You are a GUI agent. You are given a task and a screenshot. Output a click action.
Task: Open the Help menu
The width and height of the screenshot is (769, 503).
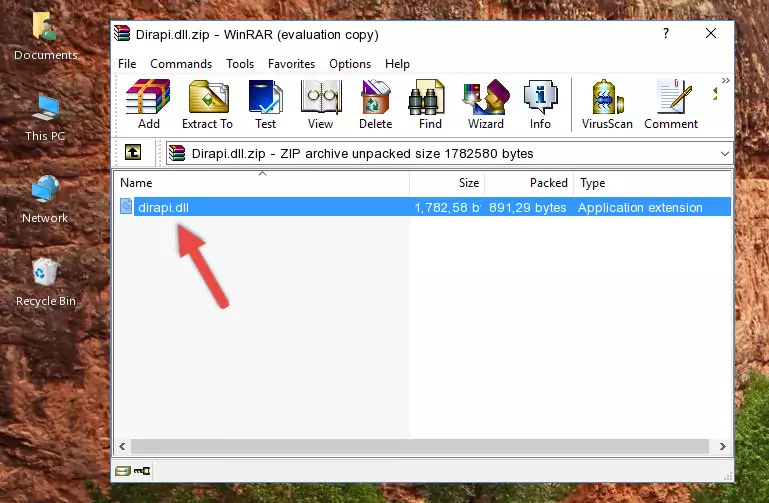click(397, 64)
